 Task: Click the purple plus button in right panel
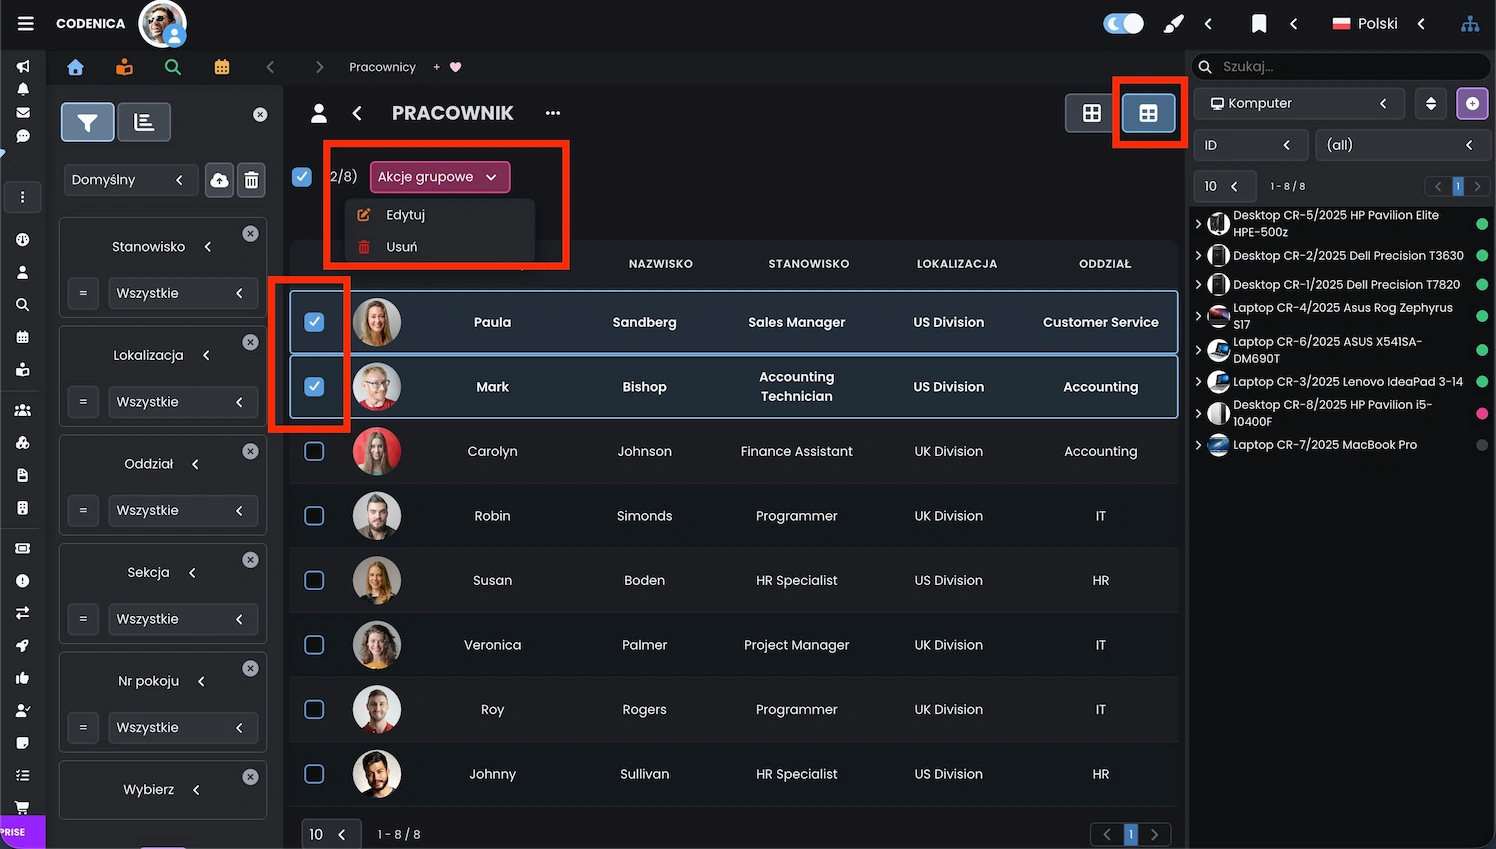1472,103
